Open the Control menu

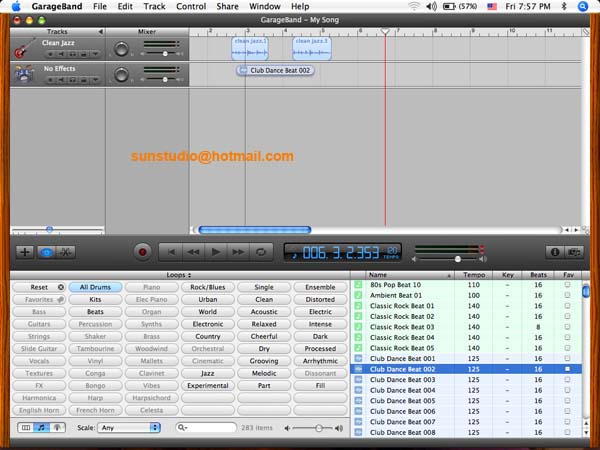(x=191, y=7)
